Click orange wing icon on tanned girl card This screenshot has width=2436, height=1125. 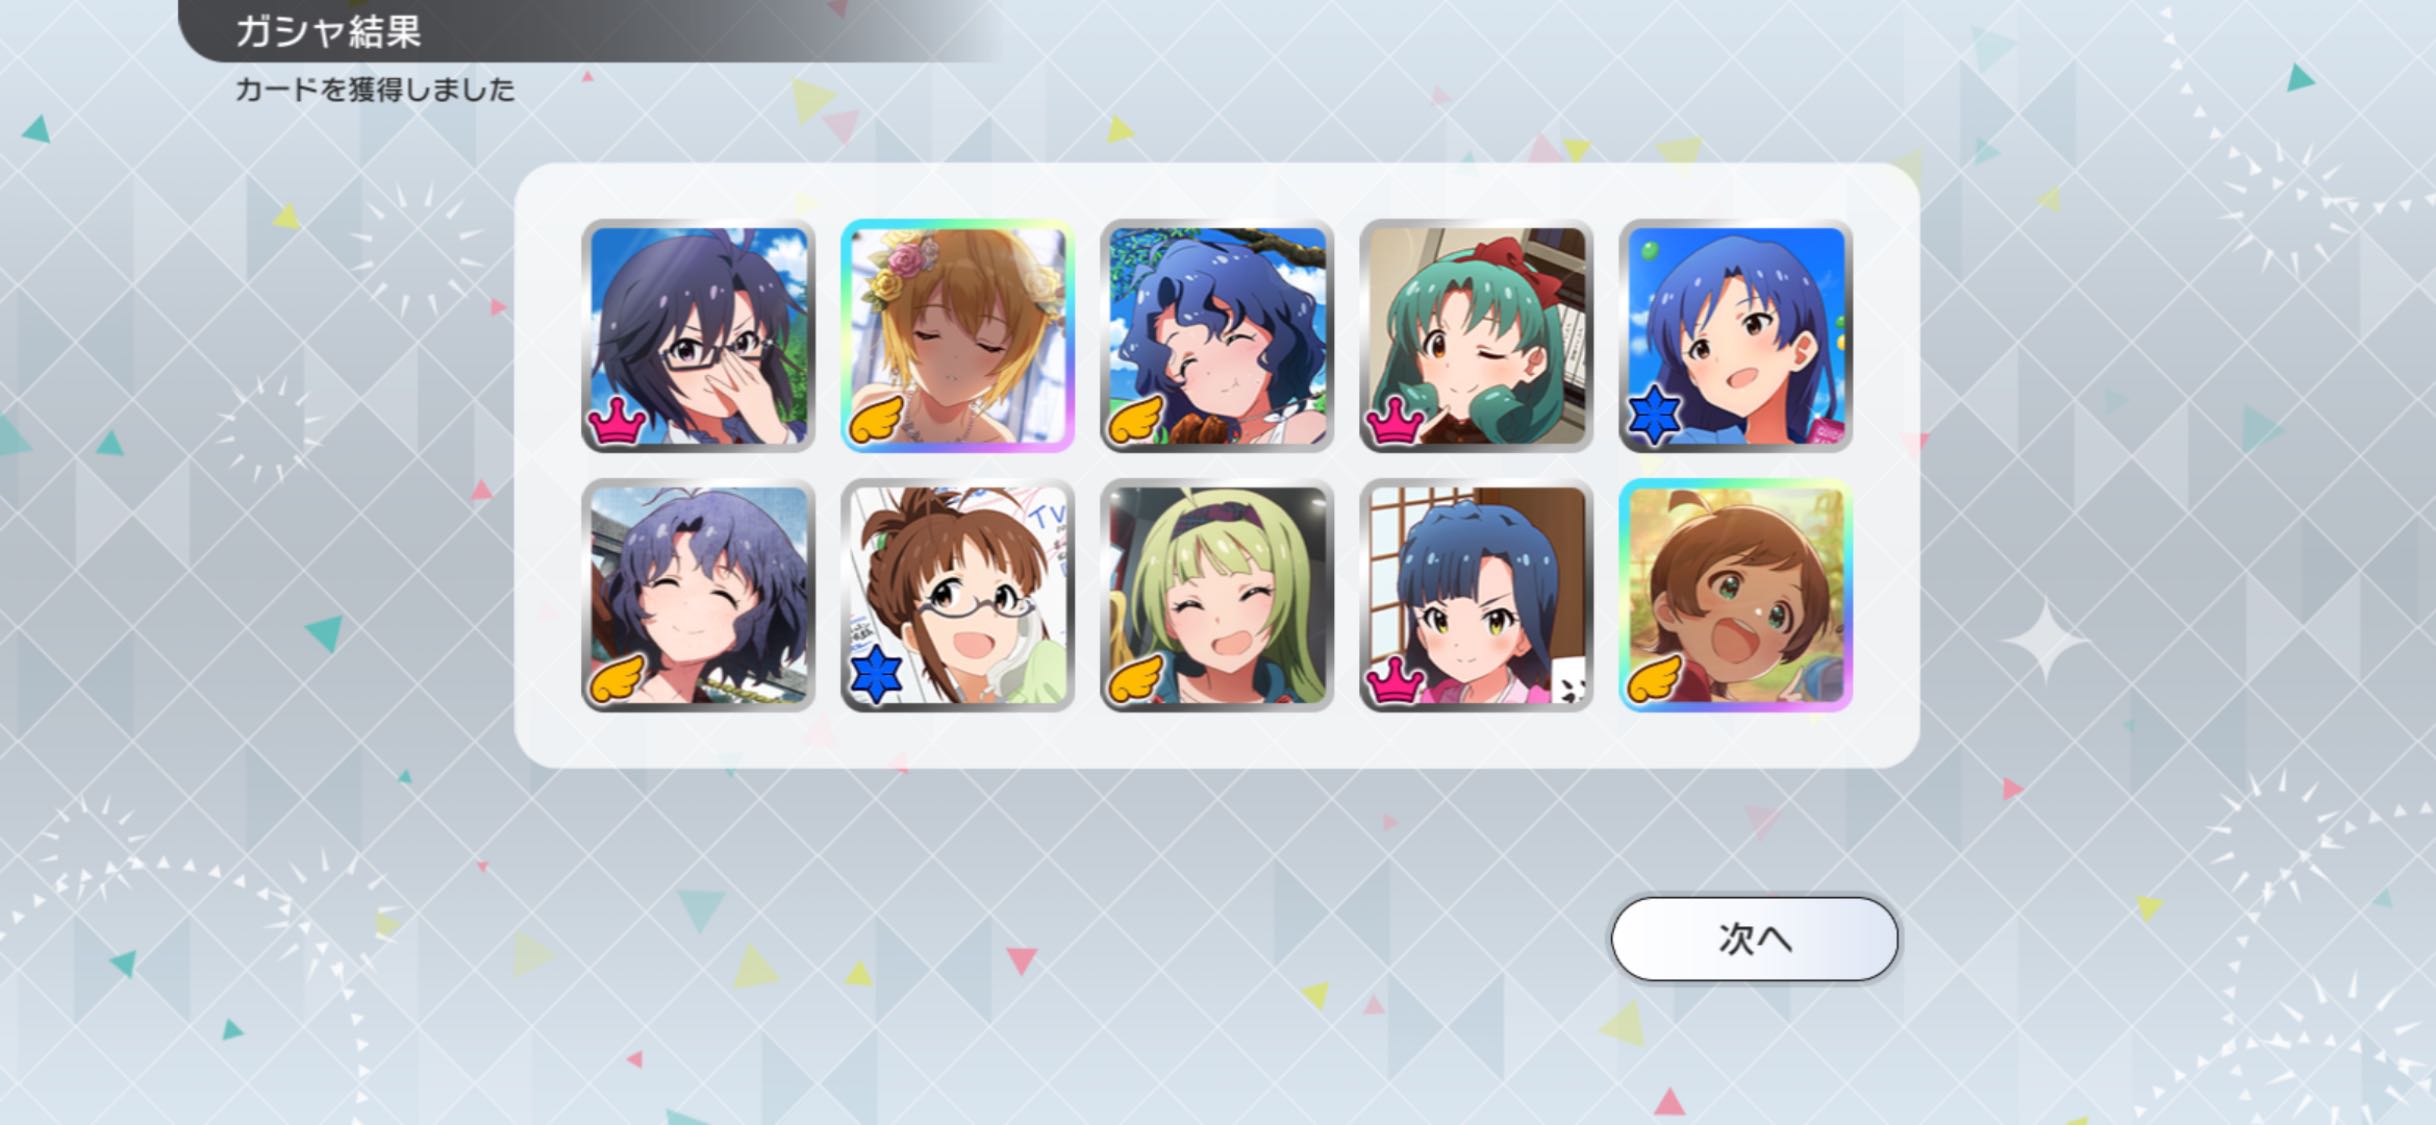click(1655, 678)
